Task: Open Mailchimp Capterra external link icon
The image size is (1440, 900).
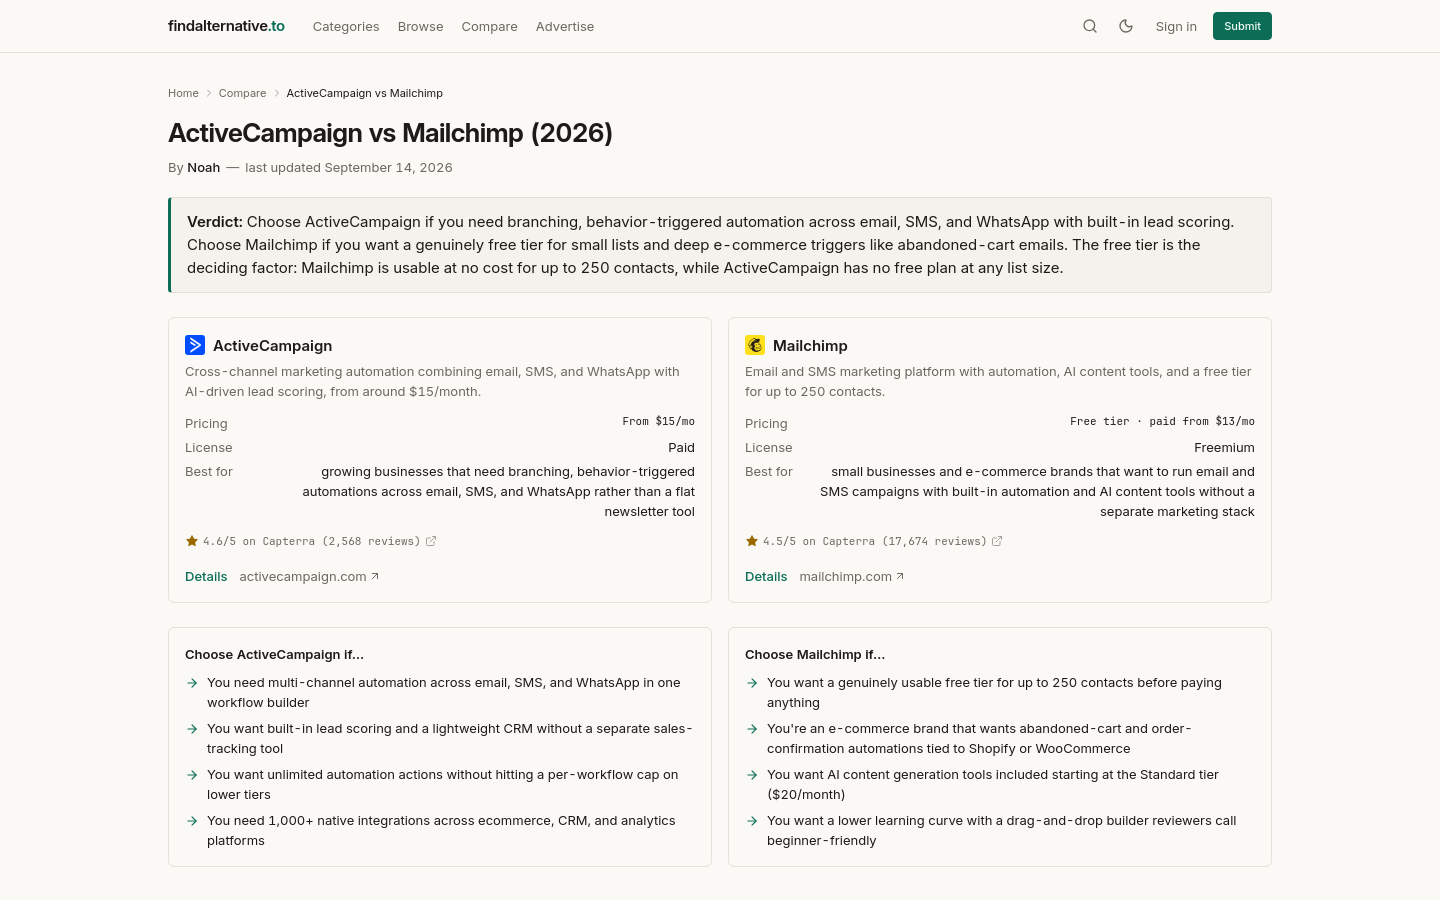Action: [x=997, y=541]
